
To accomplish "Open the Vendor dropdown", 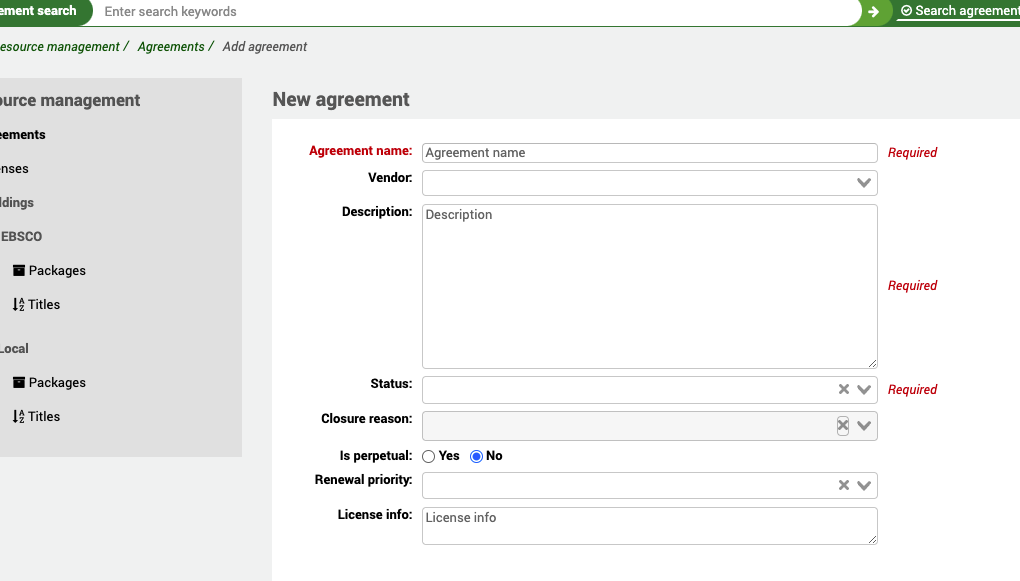I will [863, 182].
